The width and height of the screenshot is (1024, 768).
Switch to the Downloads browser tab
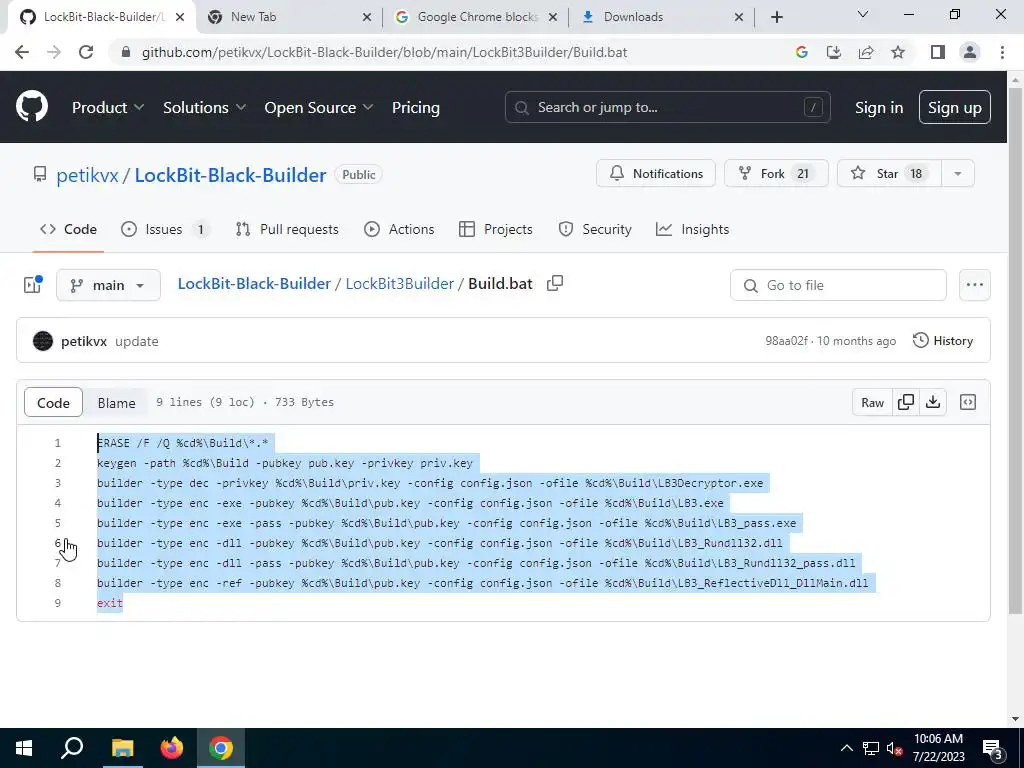pyautogui.click(x=663, y=17)
